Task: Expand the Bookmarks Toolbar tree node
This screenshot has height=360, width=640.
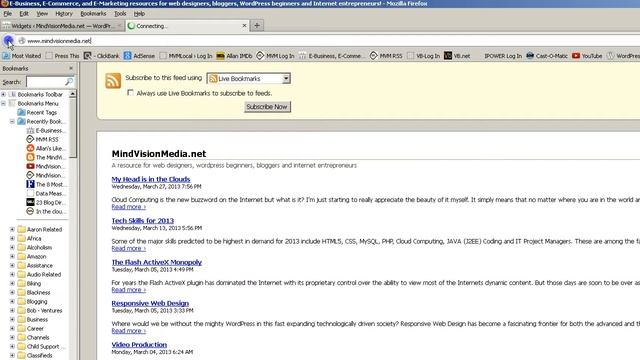Action: tap(3, 94)
